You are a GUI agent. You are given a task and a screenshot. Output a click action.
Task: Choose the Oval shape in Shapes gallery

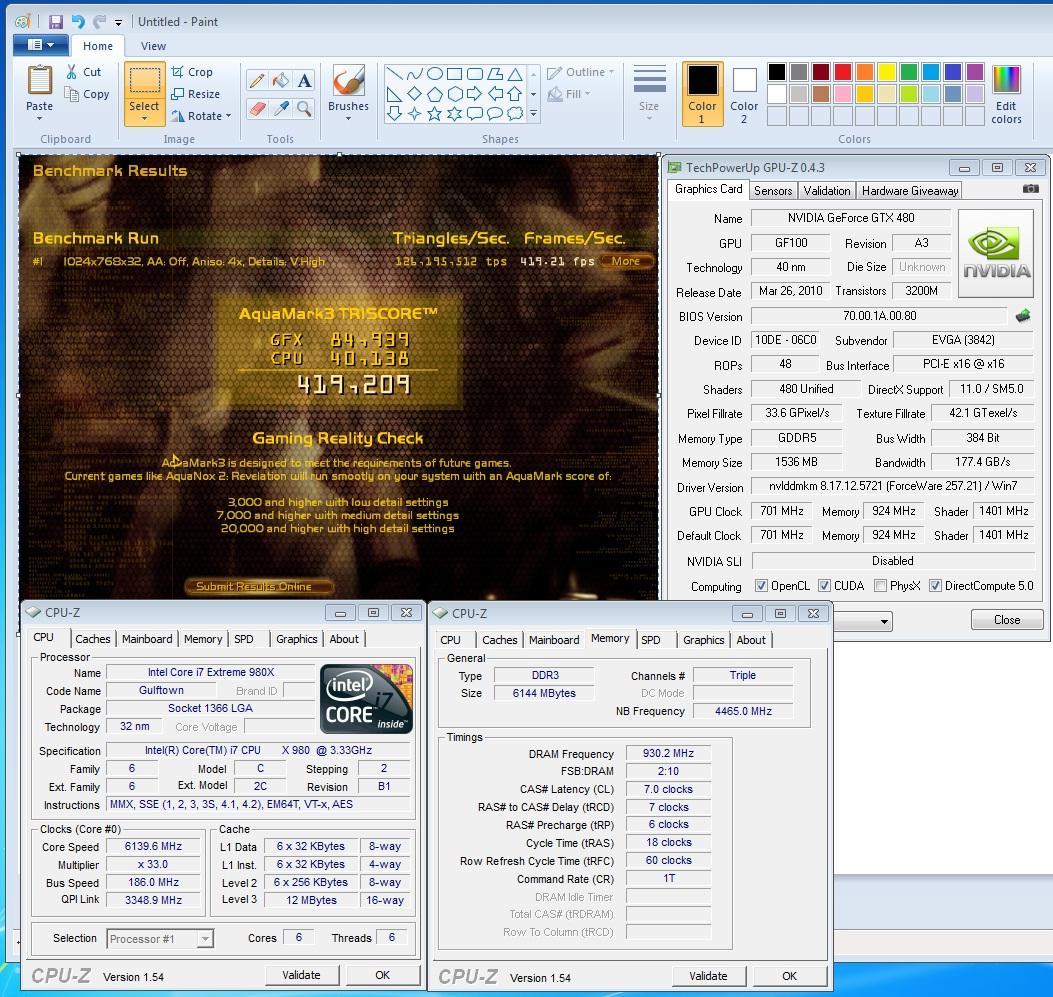pos(434,73)
